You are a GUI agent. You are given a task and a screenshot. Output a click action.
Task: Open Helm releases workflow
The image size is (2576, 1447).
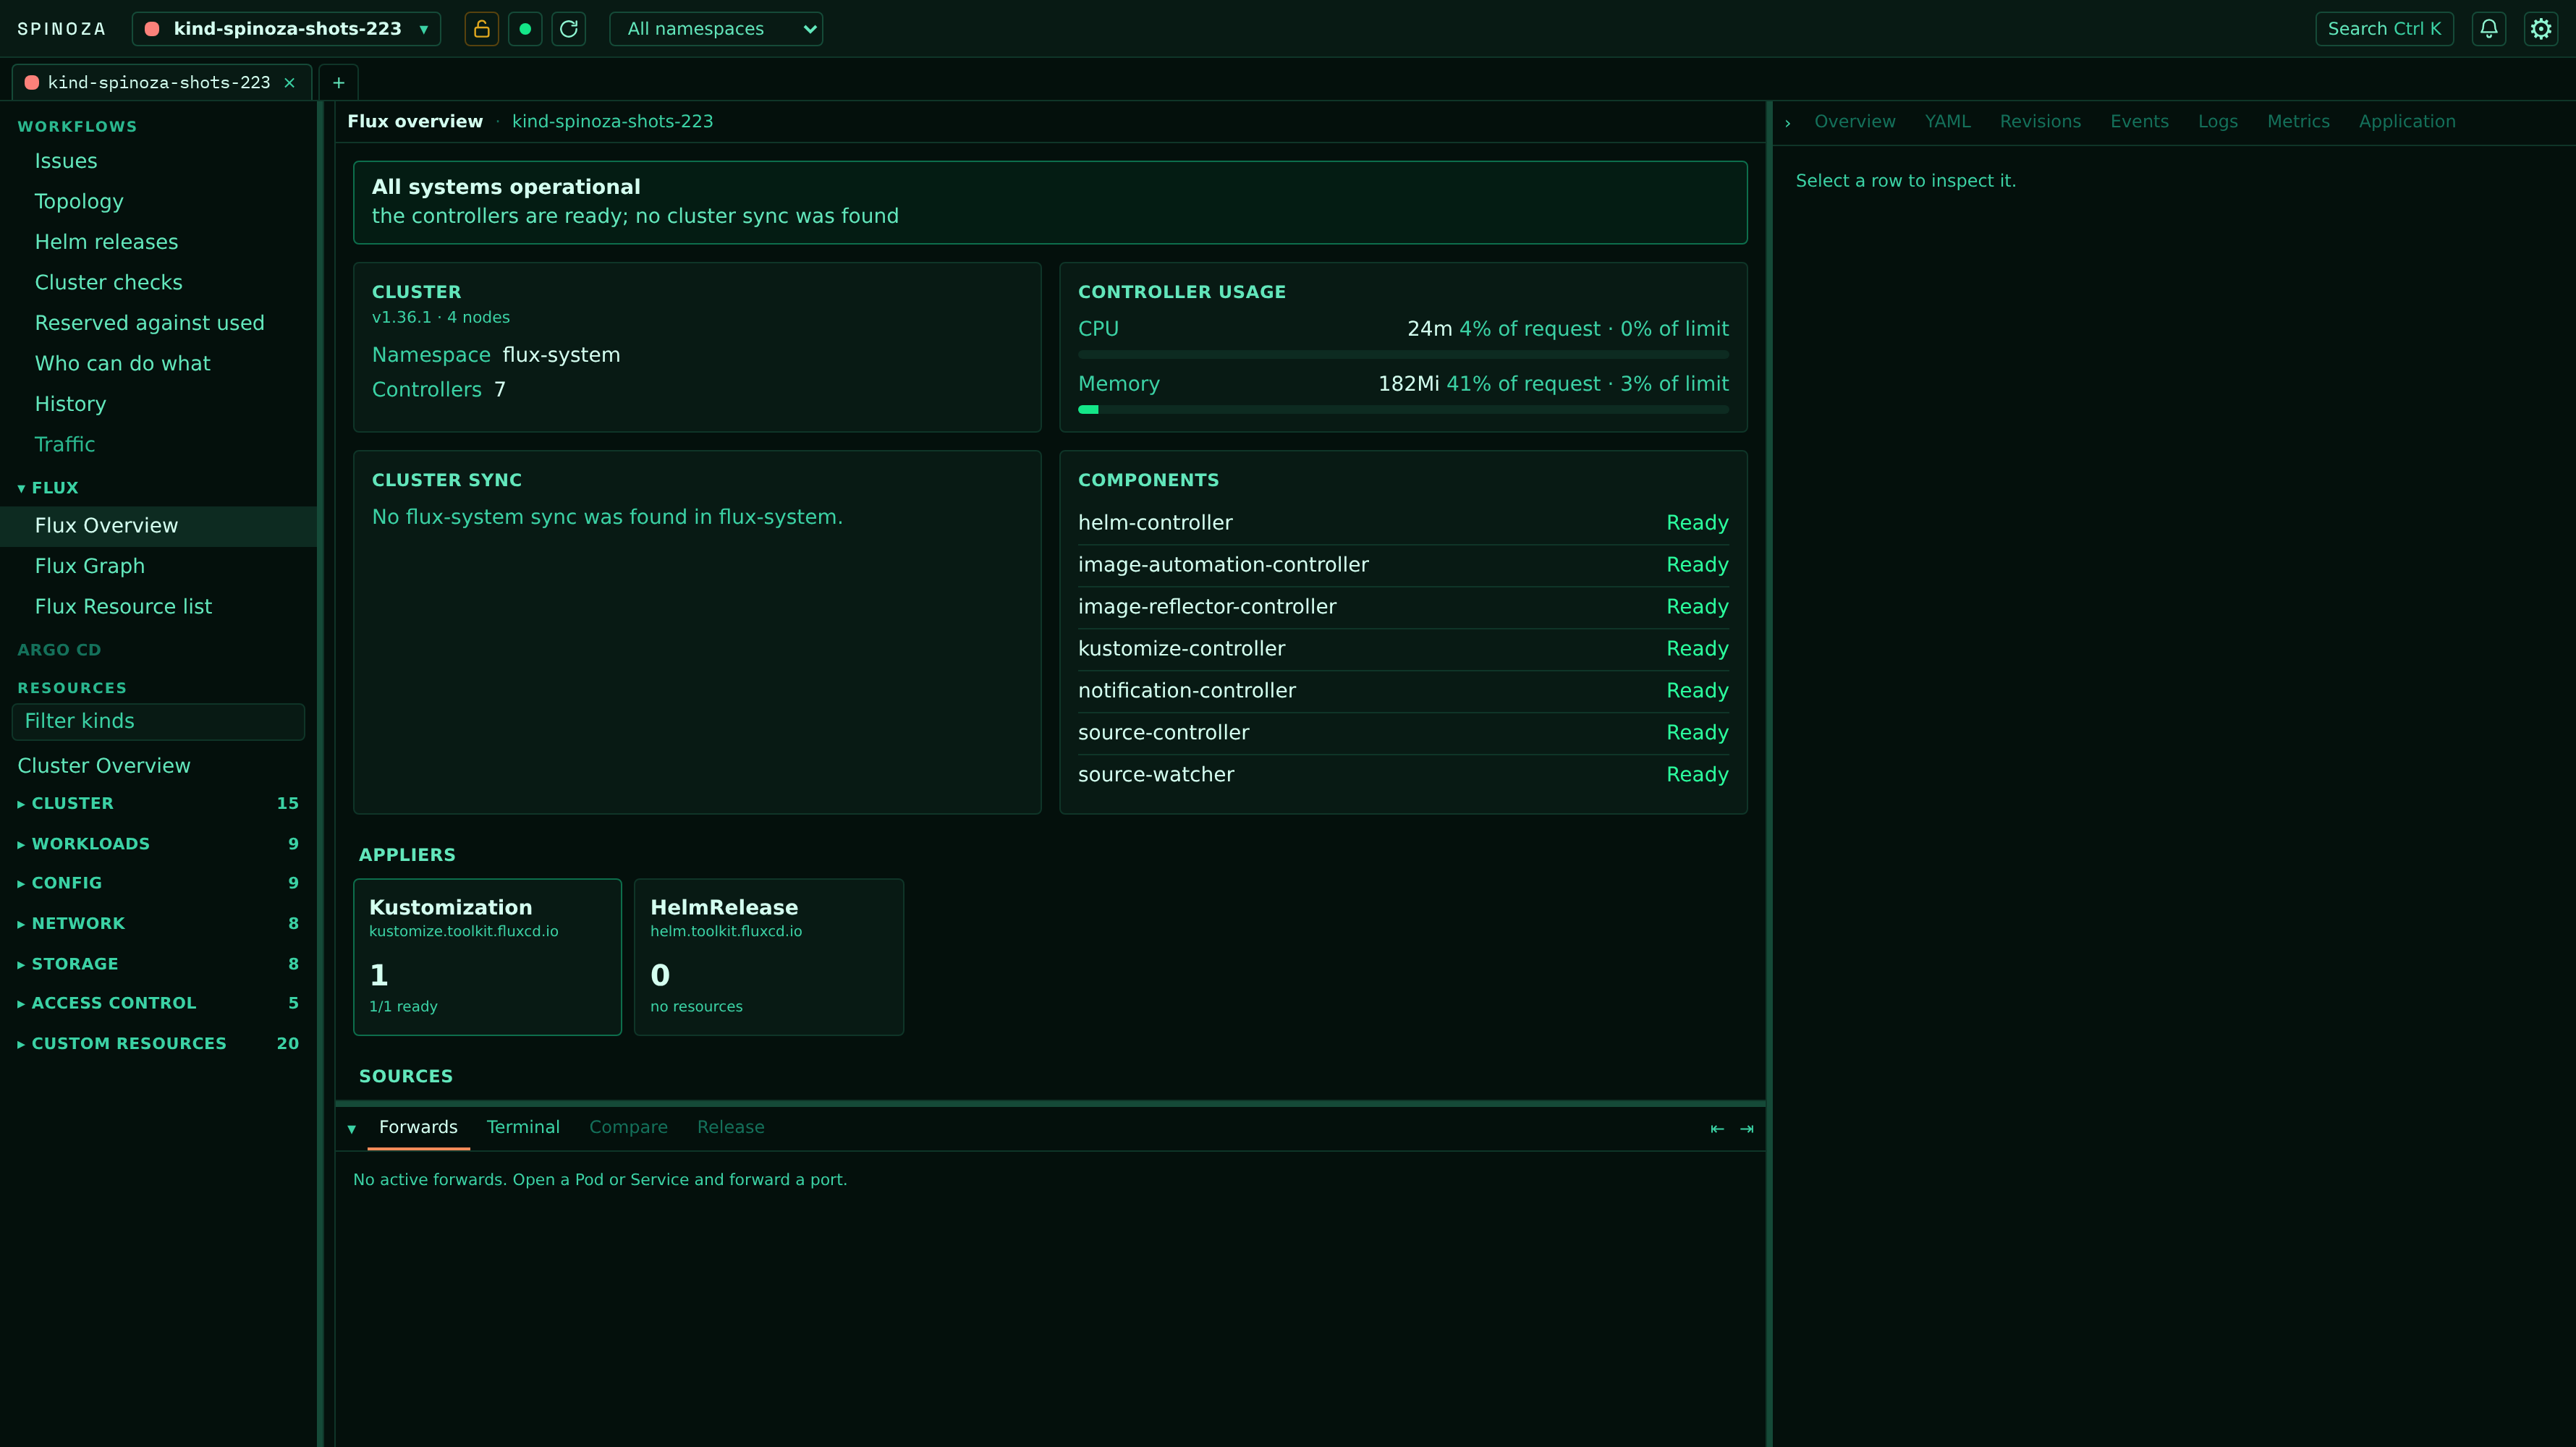158,242
